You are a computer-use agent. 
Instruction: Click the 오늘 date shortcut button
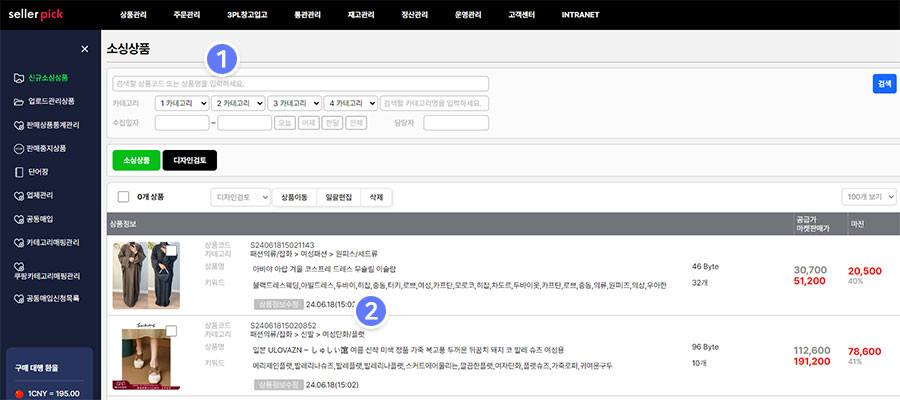tap(284, 123)
